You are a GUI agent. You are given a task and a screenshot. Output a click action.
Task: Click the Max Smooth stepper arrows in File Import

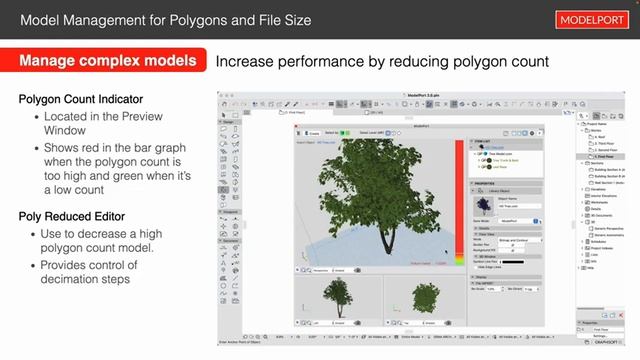(x=502, y=289)
